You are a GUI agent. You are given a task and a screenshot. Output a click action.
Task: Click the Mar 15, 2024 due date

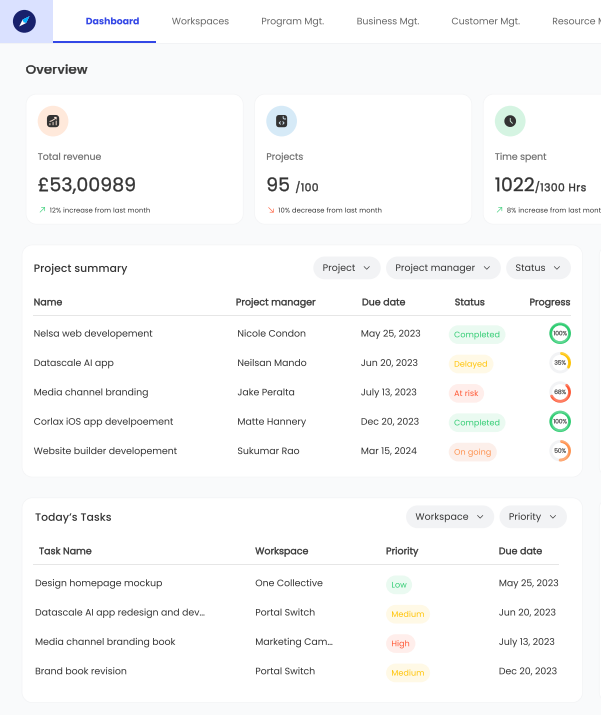pos(389,451)
